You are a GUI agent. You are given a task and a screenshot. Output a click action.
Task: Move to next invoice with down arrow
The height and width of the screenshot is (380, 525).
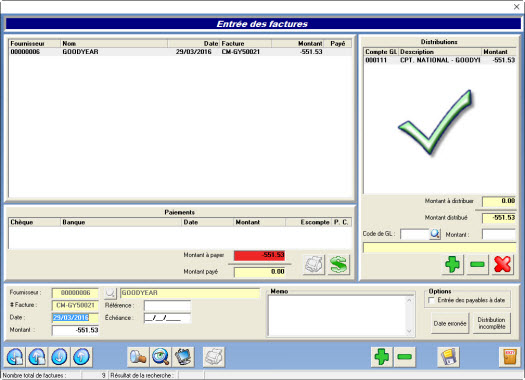60,357
